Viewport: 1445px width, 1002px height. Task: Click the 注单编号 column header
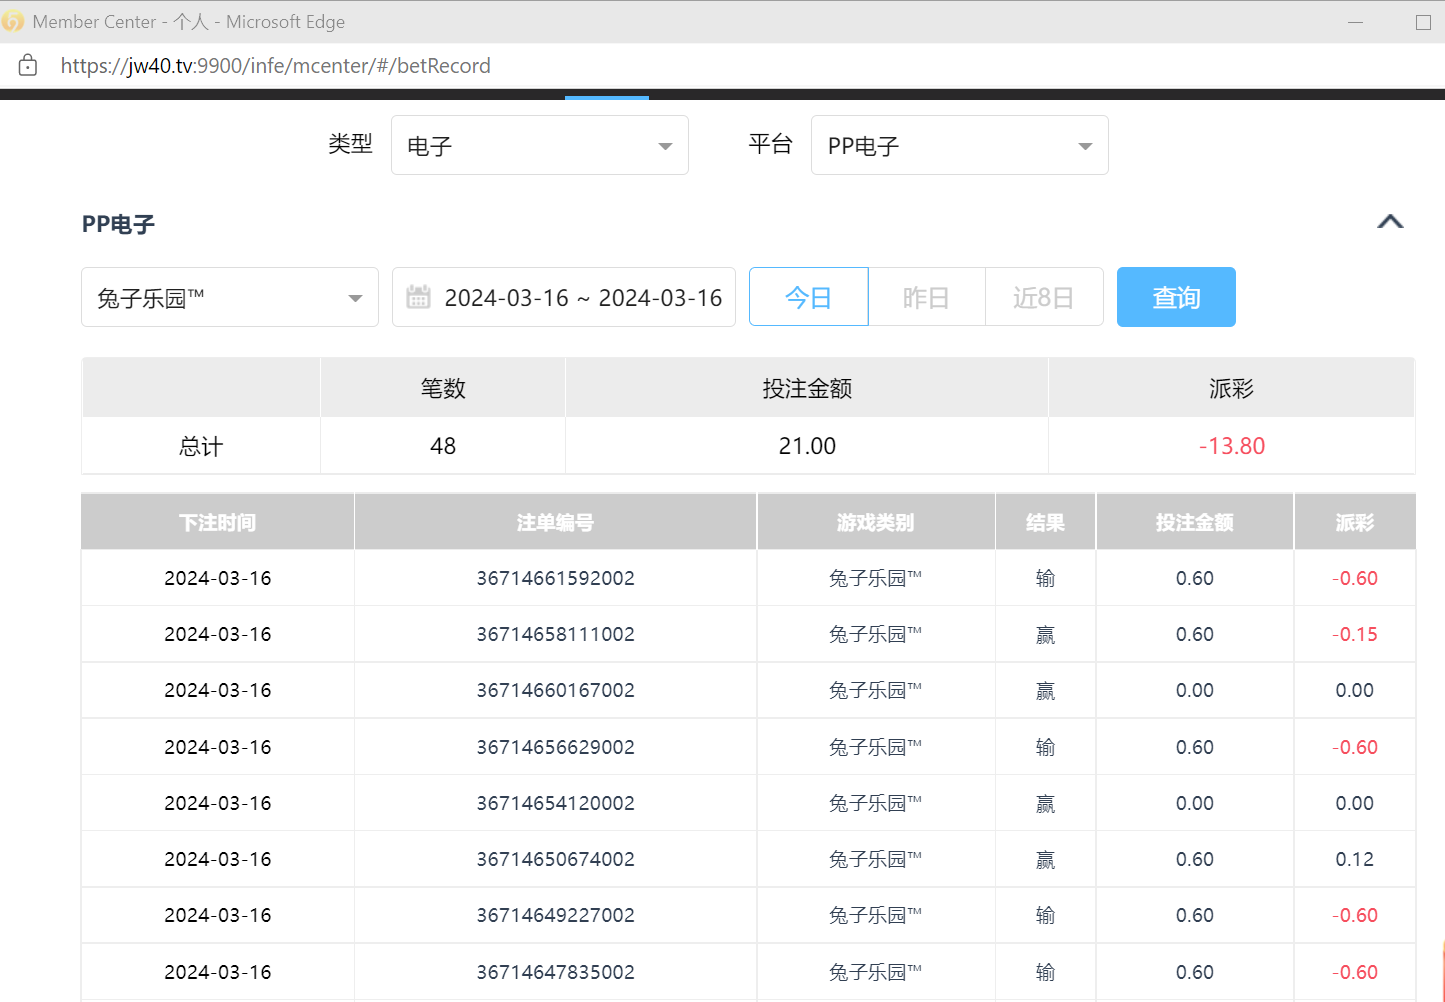[x=556, y=522]
